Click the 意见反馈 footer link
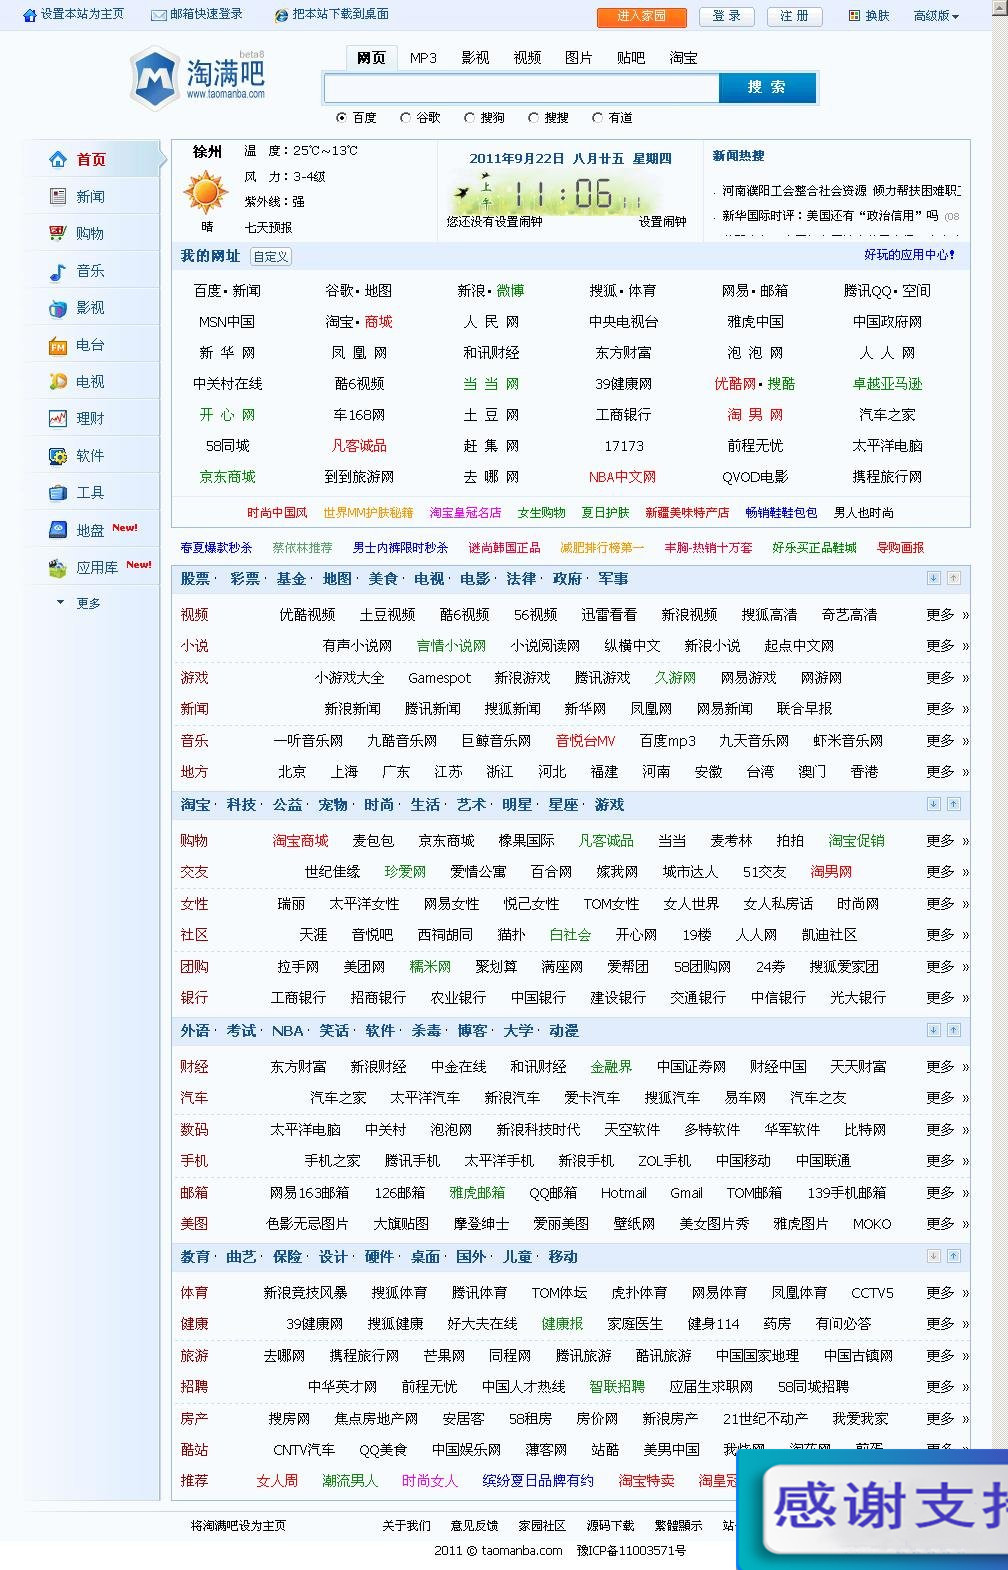 coord(474,1525)
